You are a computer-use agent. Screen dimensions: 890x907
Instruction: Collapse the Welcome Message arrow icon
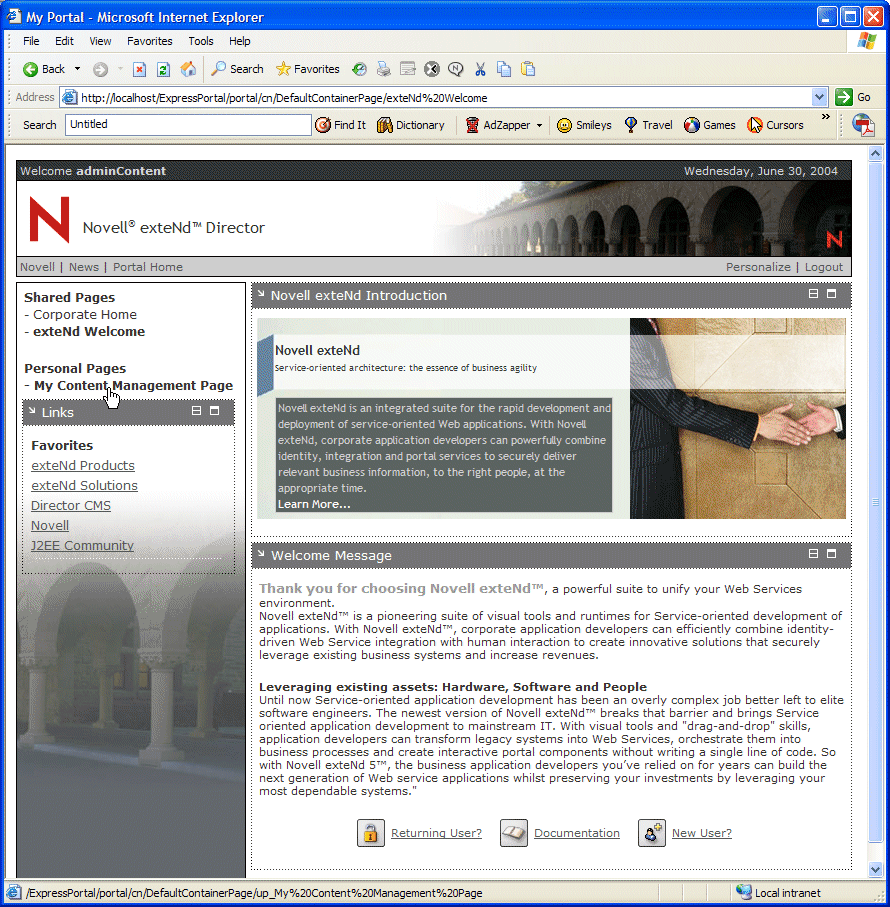pos(261,554)
